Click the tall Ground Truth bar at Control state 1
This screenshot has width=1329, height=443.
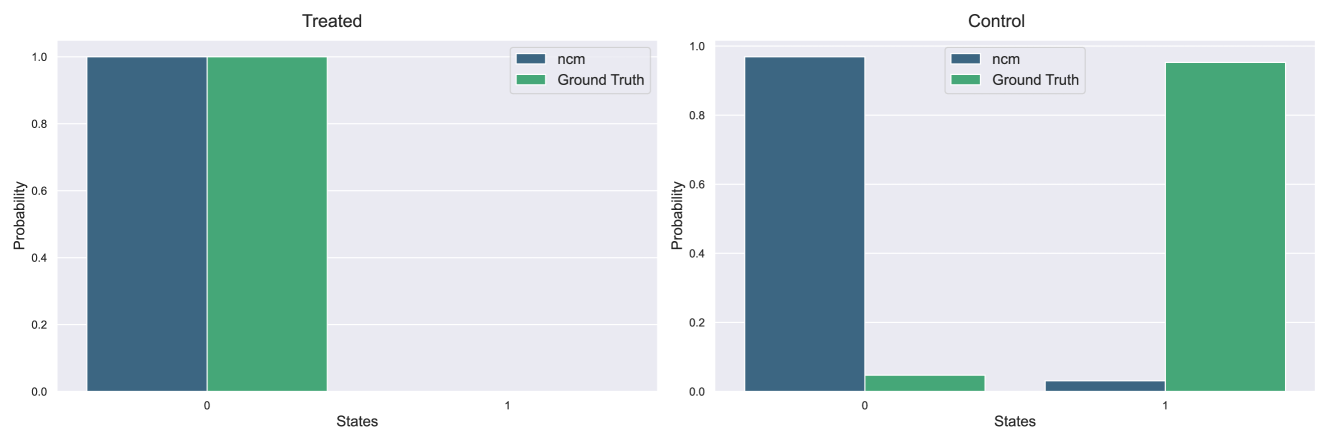[1225, 227]
